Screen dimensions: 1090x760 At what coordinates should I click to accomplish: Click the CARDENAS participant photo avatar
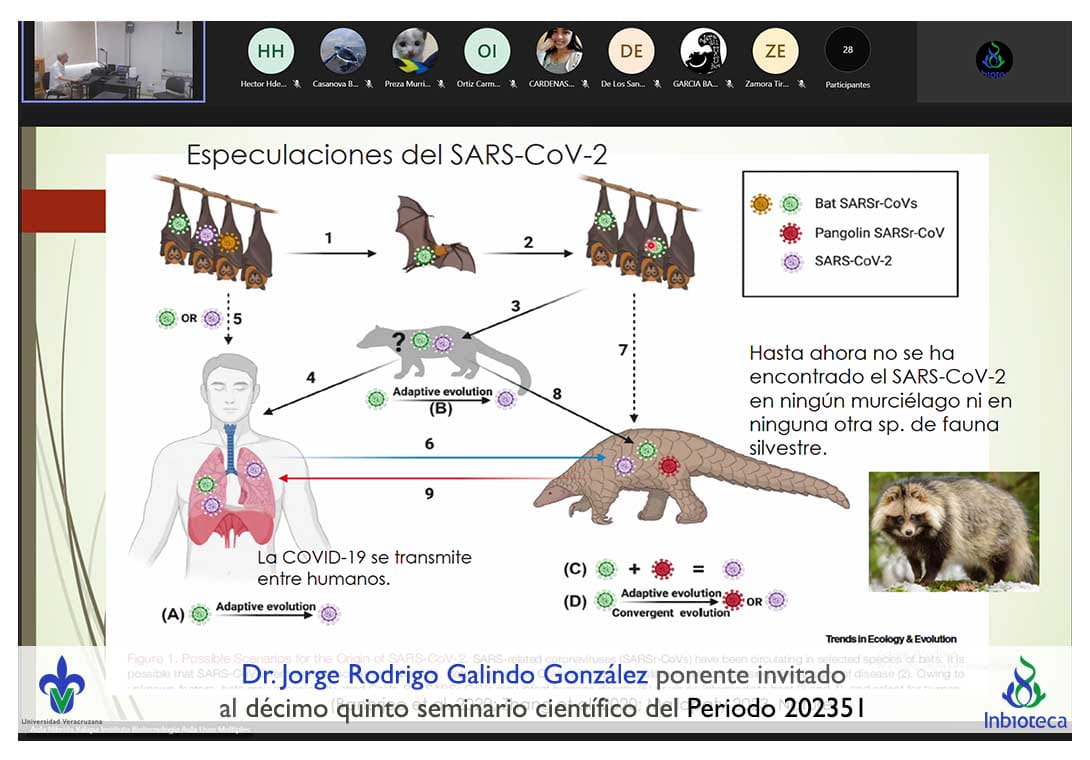(x=559, y=50)
